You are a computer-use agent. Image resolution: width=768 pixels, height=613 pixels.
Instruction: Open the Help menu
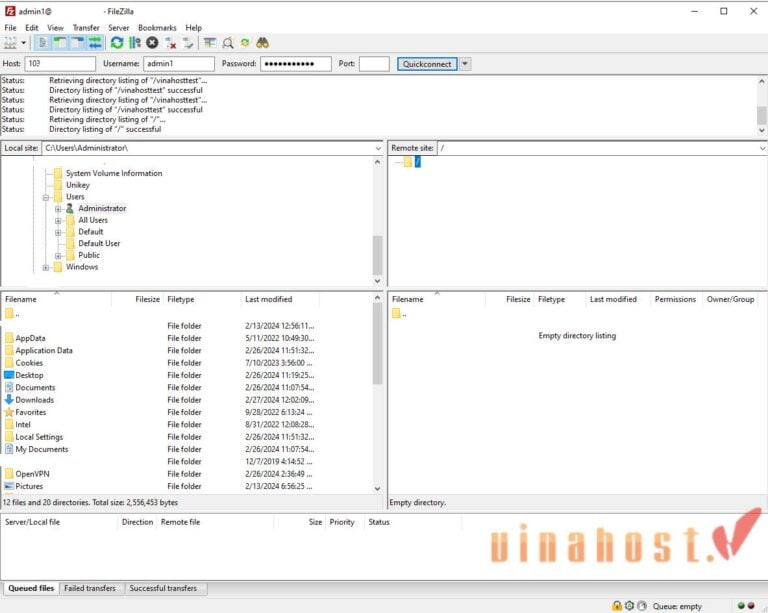coord(193,28)
